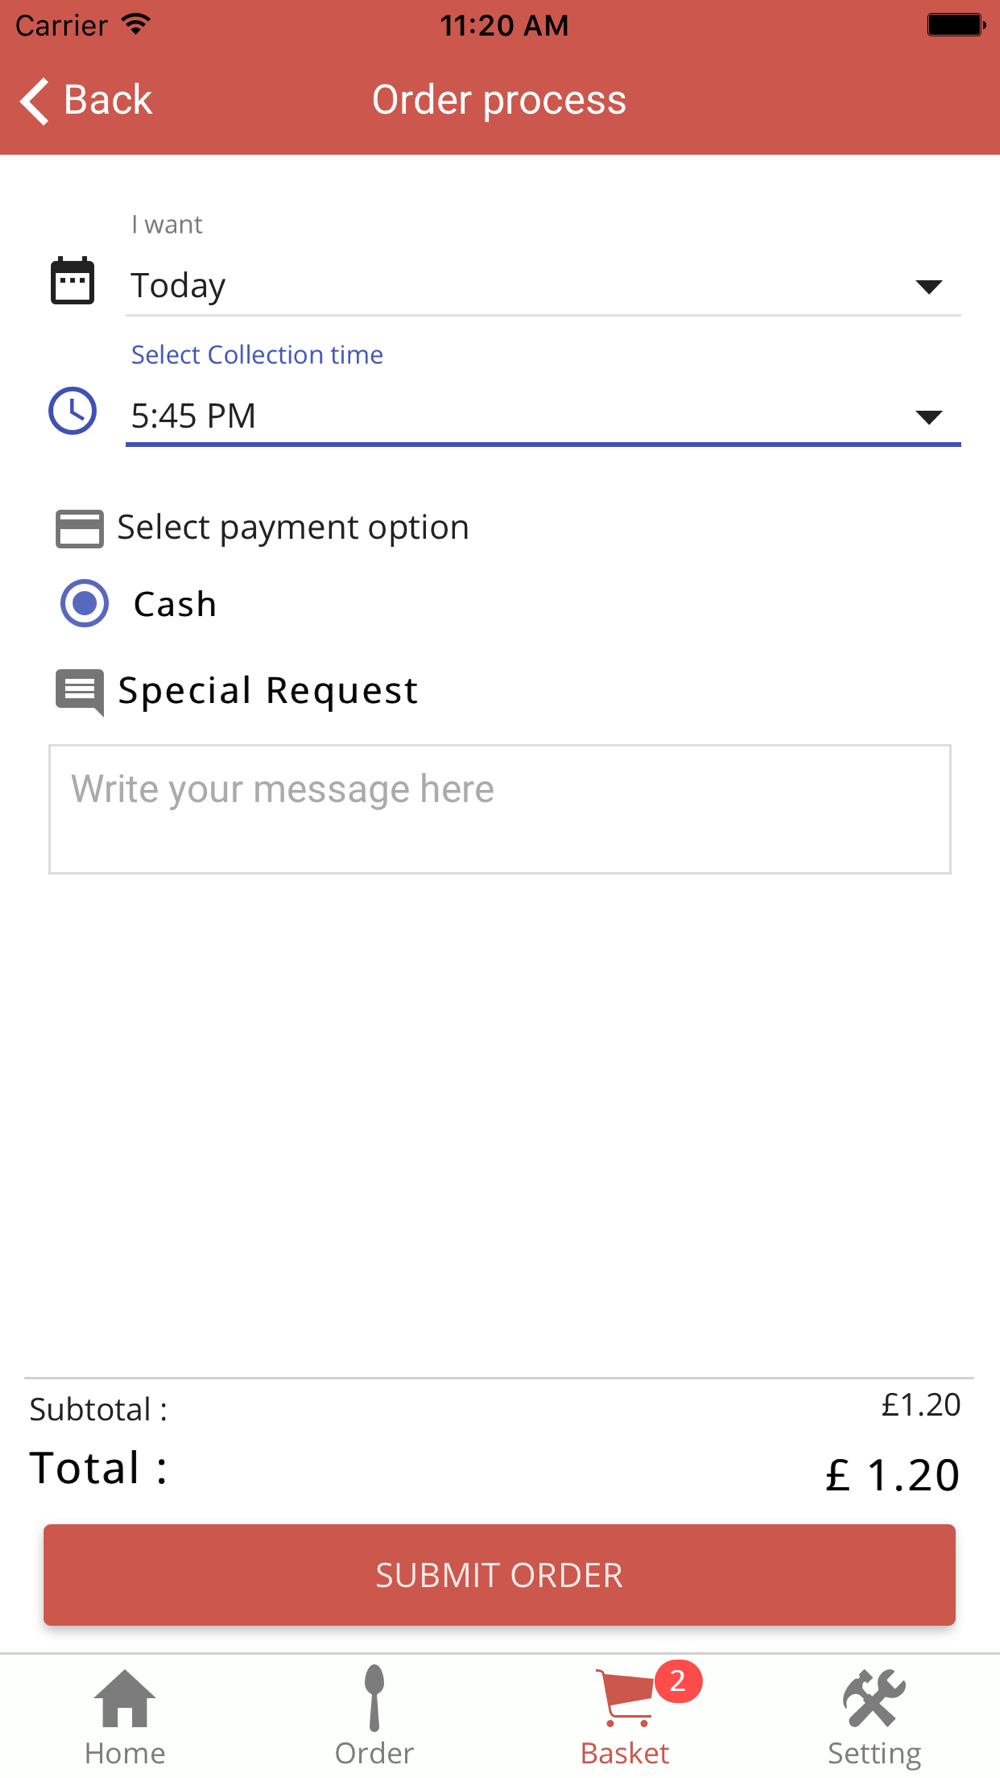Submit the order with SUBMIT ORDER button
This screenshot has width=1000, height=1778.
click(x=499, y=1575)
